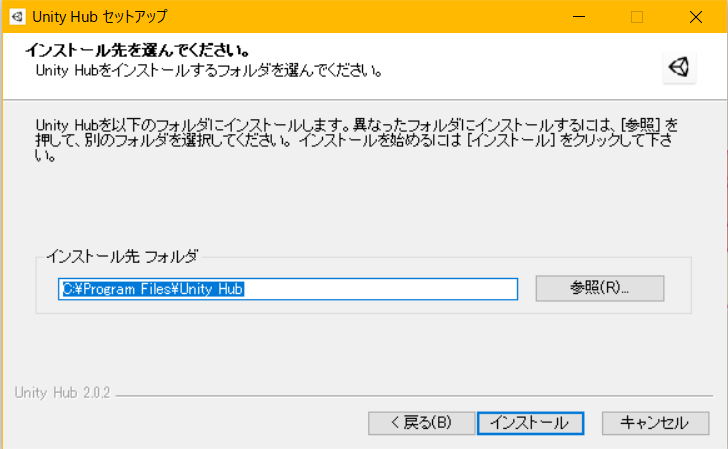The image size is (728, 449).
Task: Focus the C:¥Program Files¥Unity Hub path field
Action: (288, 289)
